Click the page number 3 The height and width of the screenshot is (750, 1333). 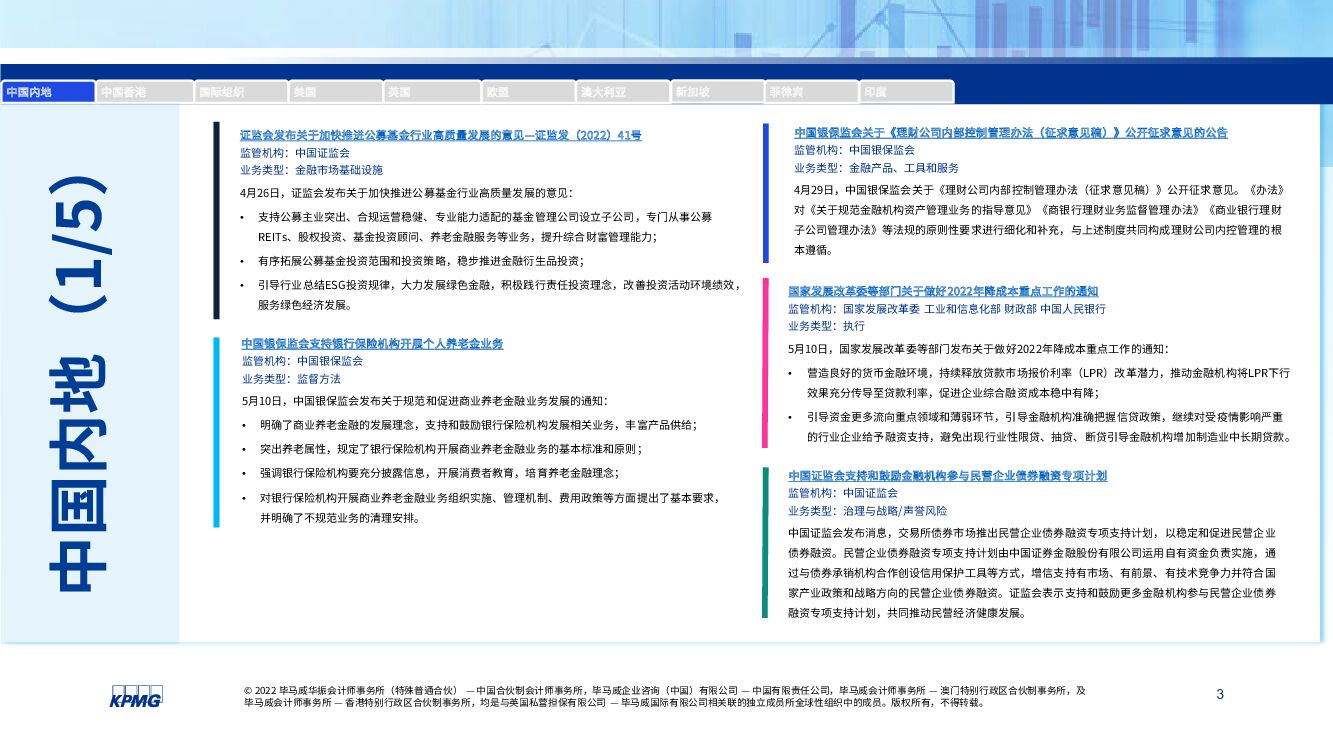1219,694
